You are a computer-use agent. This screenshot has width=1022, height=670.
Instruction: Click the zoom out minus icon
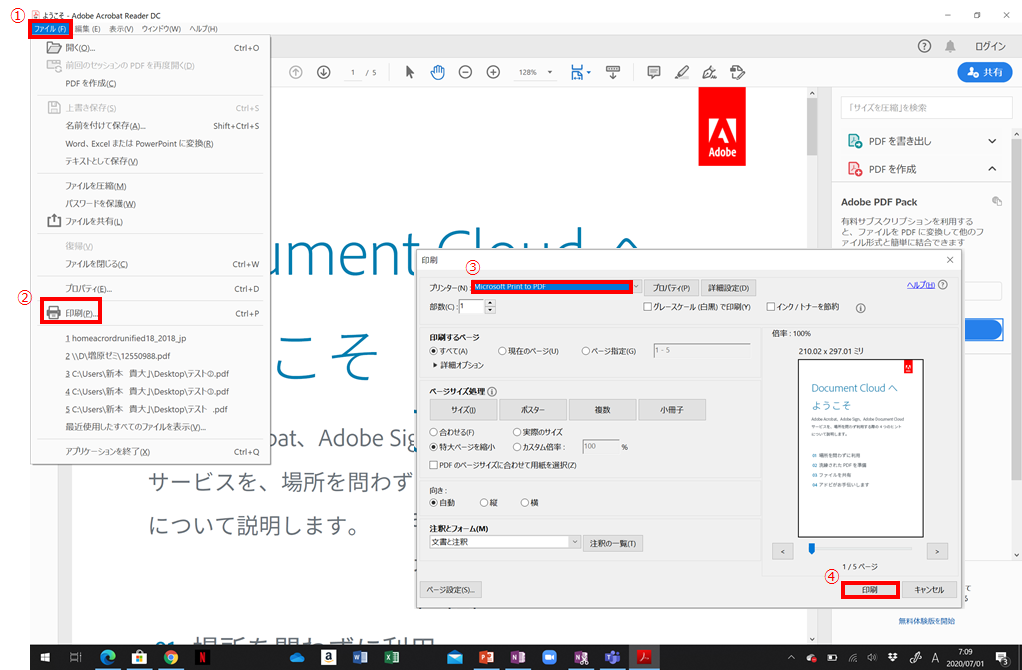pos(465,72)
